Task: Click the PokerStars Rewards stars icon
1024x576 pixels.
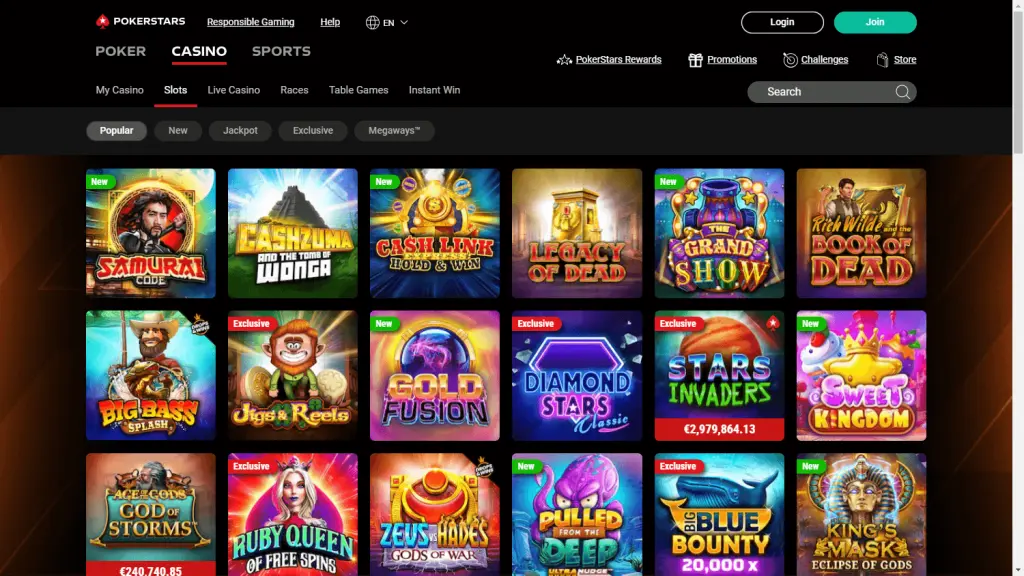Action: 564,60
